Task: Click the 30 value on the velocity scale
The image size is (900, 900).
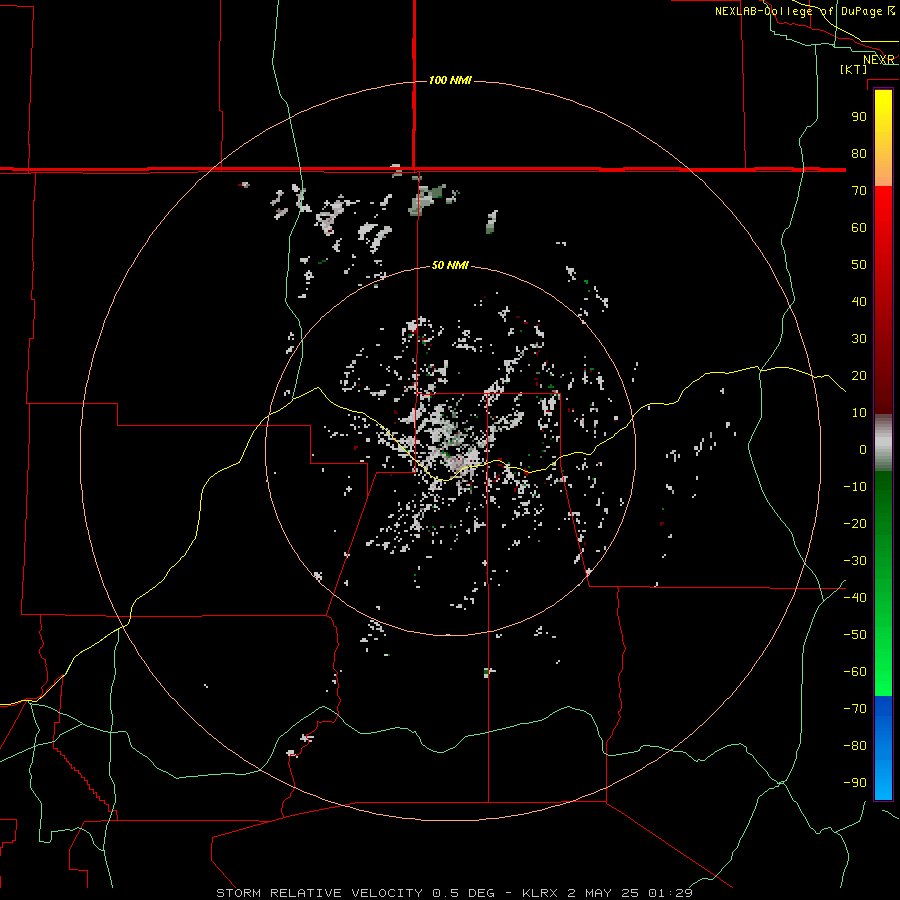Action: point(859,339)
